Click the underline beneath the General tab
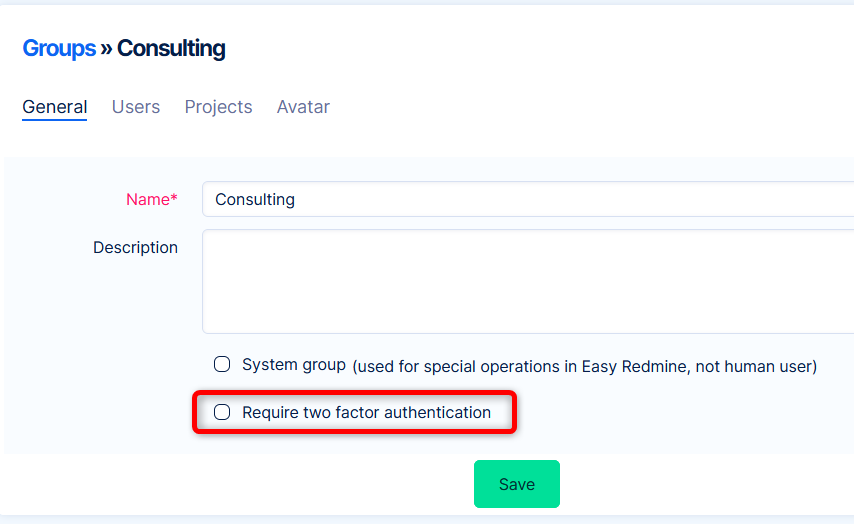Viewport: 854px width, 524px height. click(x=55, y=120)
